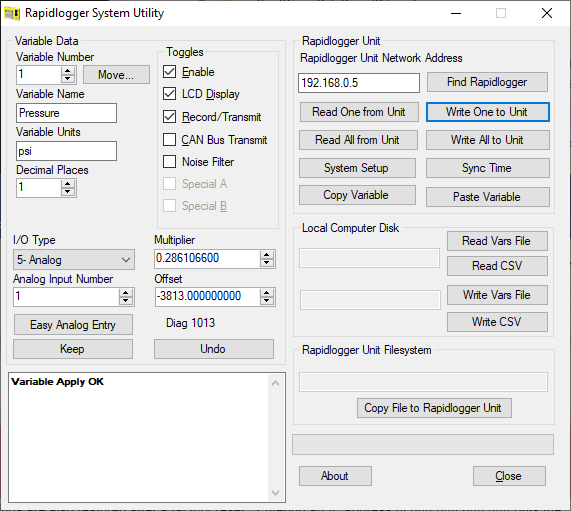Click the Read CSV button
This screenshot has height=511, width=571.
[497, 266]
